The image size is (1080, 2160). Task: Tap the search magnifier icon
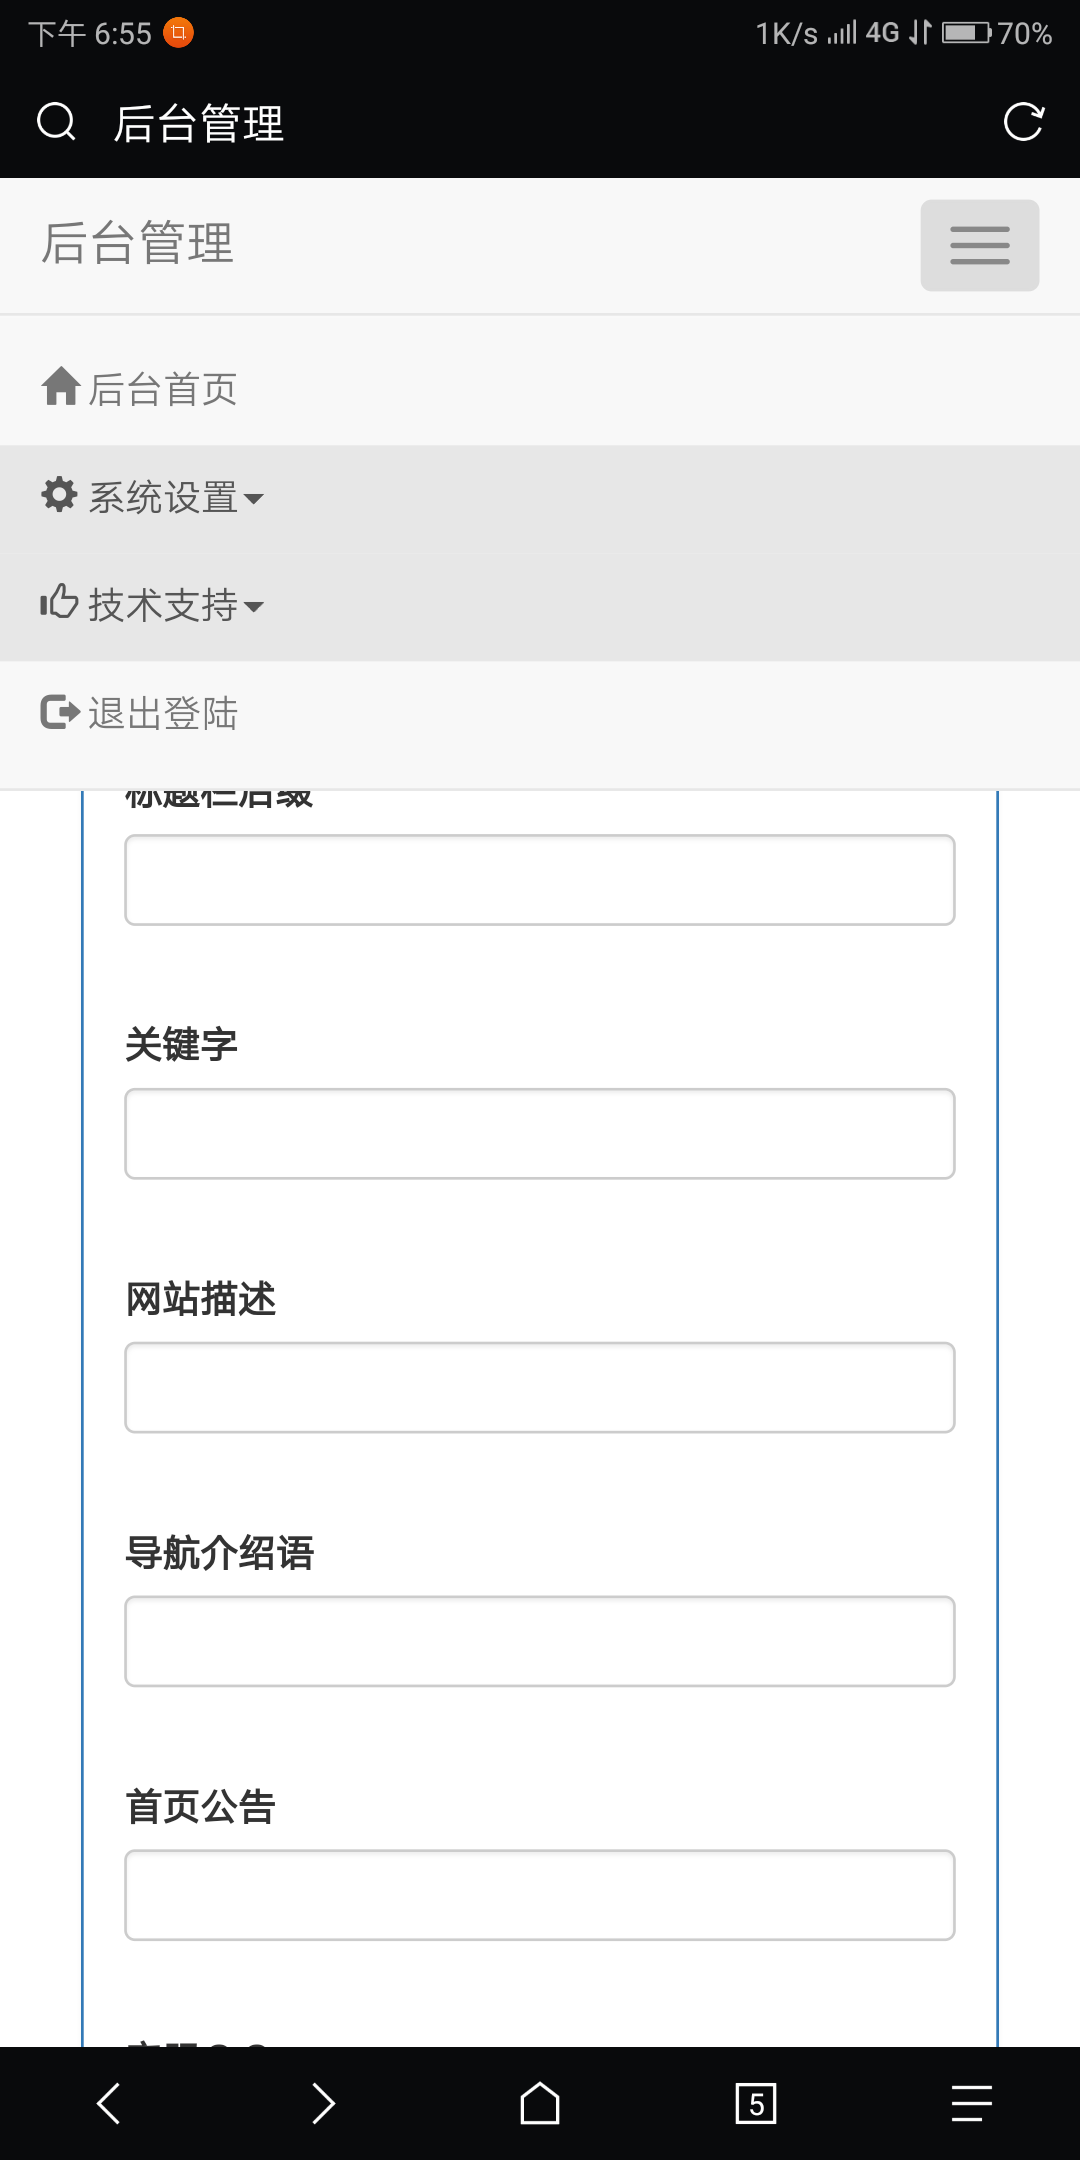click(56, 122)
